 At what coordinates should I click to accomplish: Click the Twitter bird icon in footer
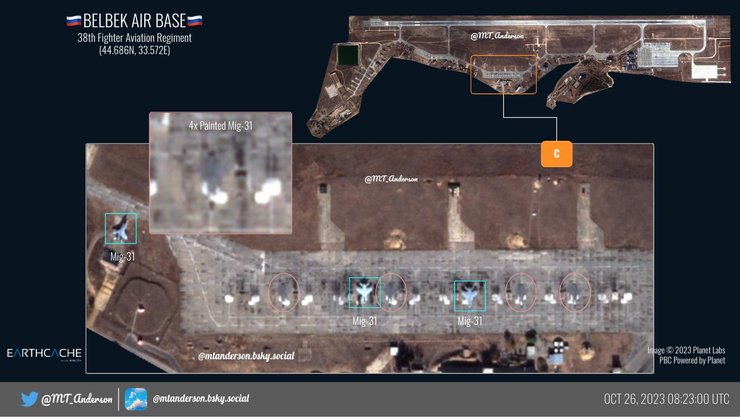(30, 398)
